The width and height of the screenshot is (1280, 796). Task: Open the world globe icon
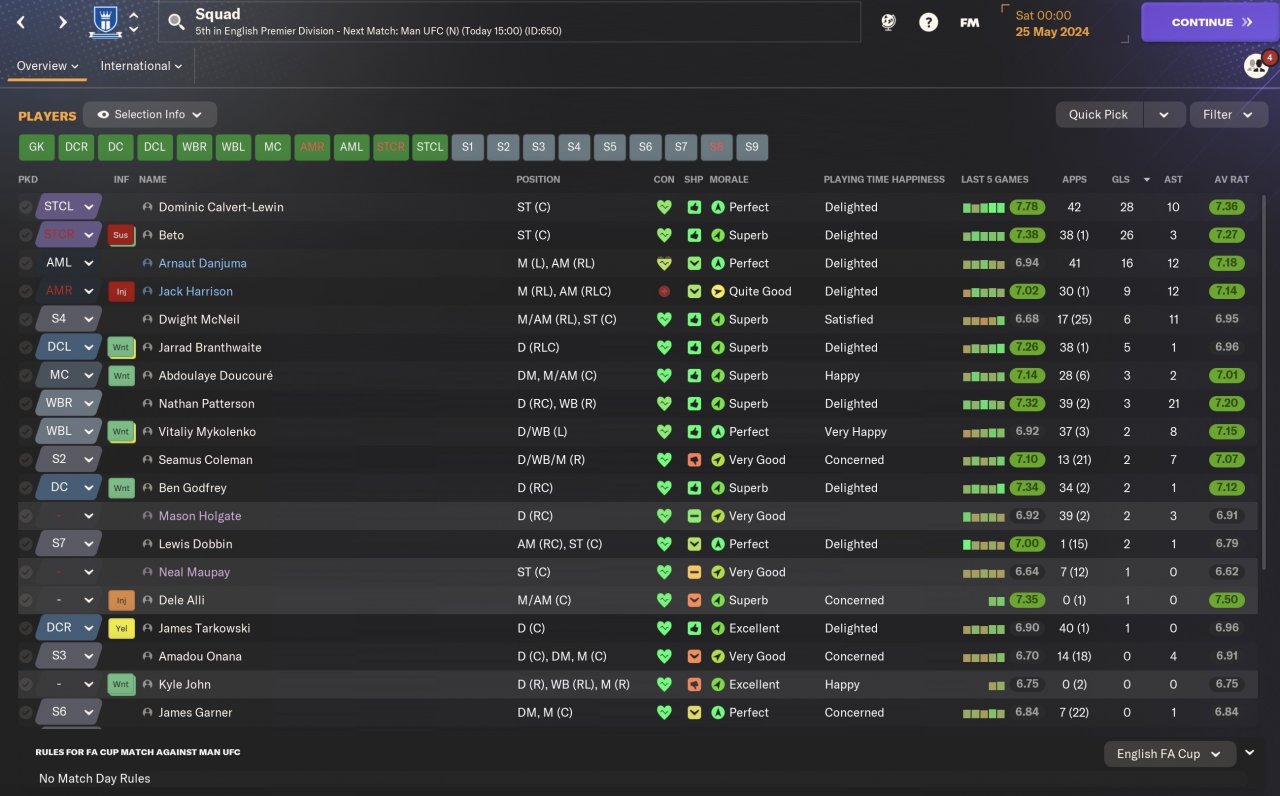(889, 22)
